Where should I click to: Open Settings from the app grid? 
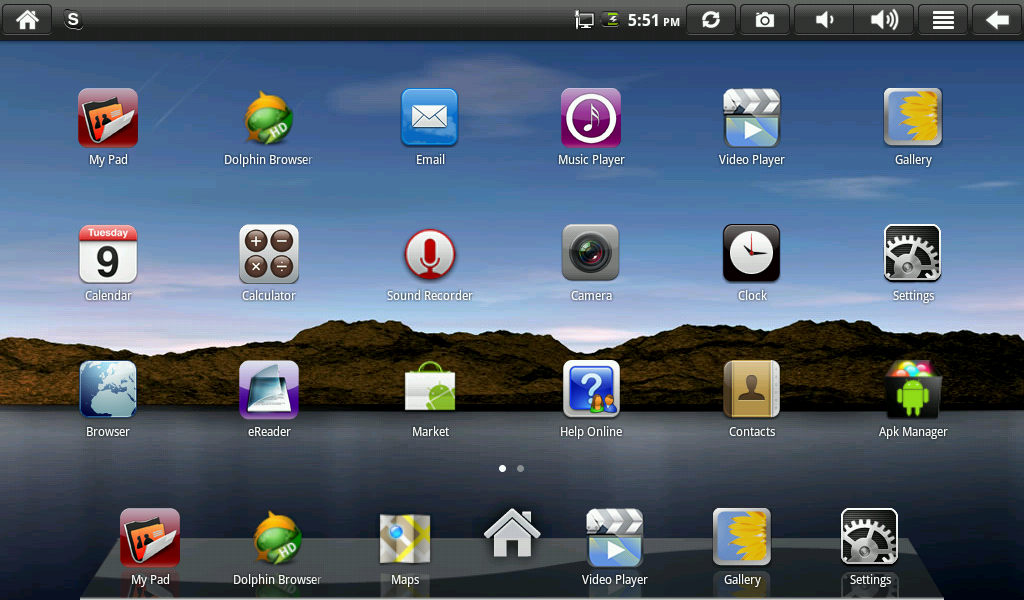coord(913,253)
